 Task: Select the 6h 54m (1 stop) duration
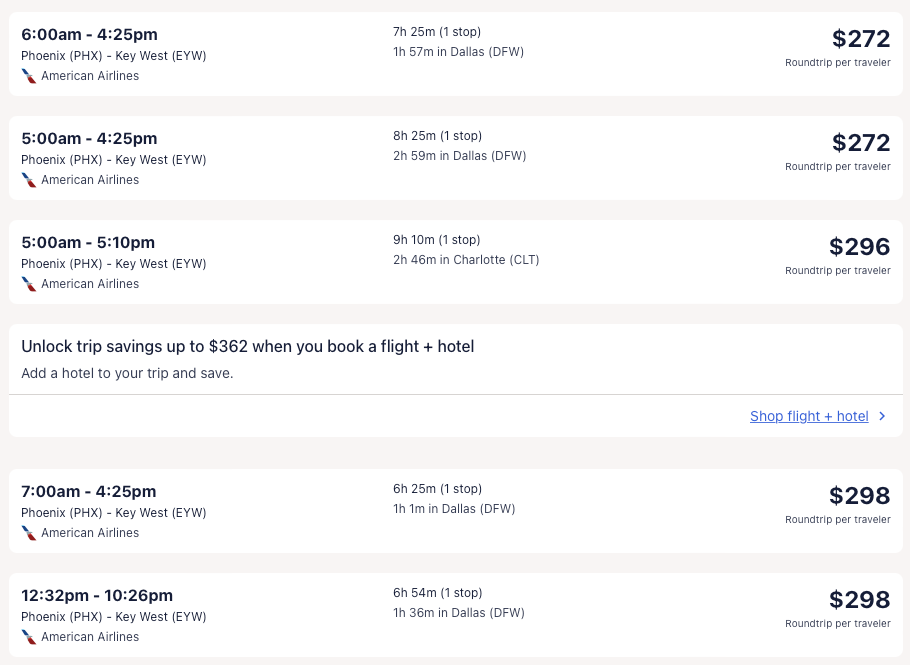[437, 593]
